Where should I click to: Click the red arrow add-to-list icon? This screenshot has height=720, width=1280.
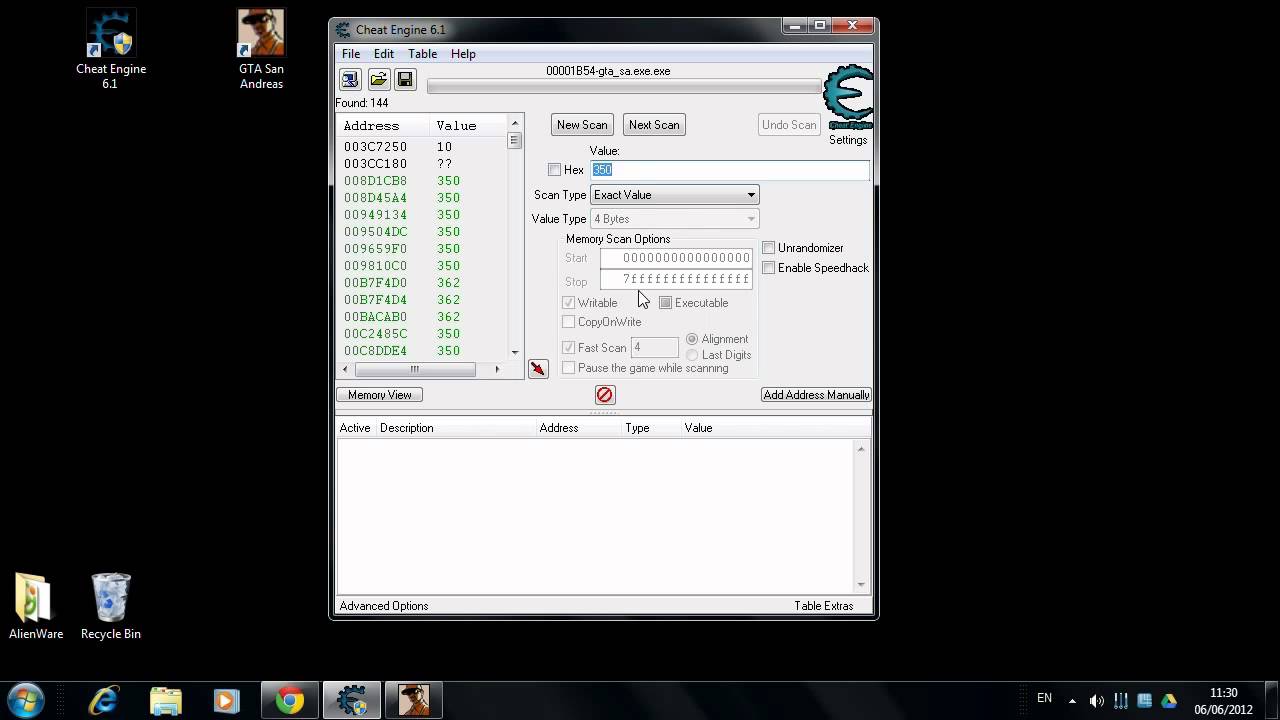pos(538,369)
